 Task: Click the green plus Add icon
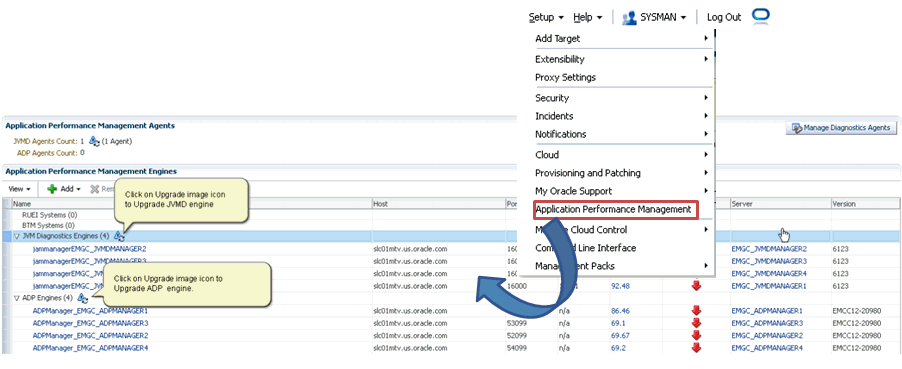tap(52, 189)
